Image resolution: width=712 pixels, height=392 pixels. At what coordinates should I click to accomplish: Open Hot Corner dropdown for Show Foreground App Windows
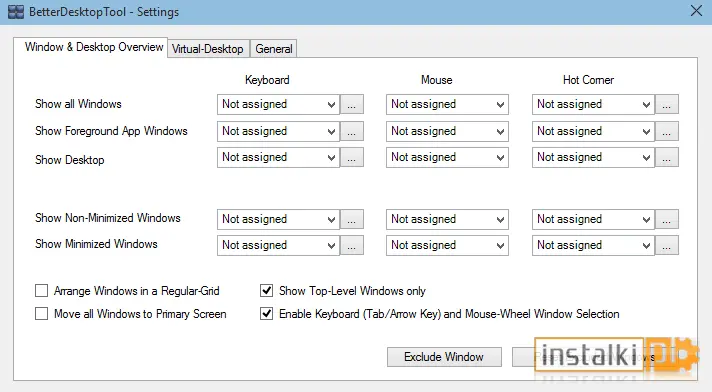(x=593, y=131)
